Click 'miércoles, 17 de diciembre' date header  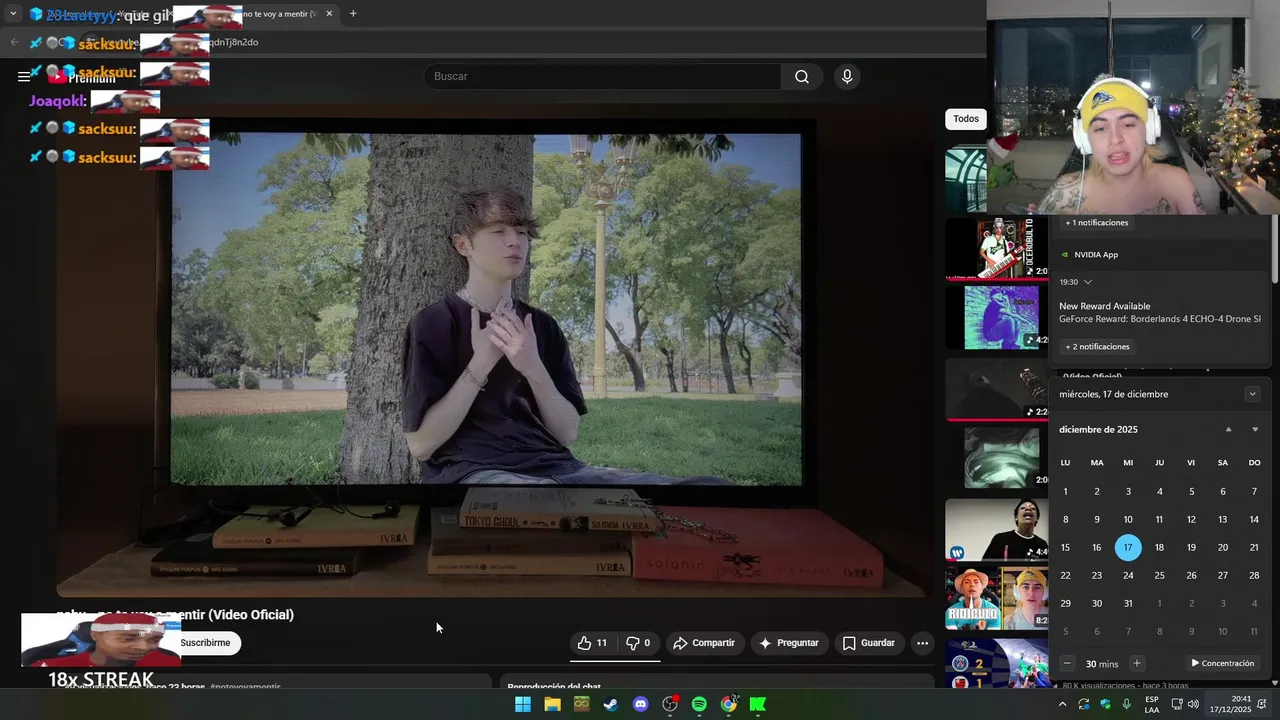pyautogui.click(x=1114, y=394)
